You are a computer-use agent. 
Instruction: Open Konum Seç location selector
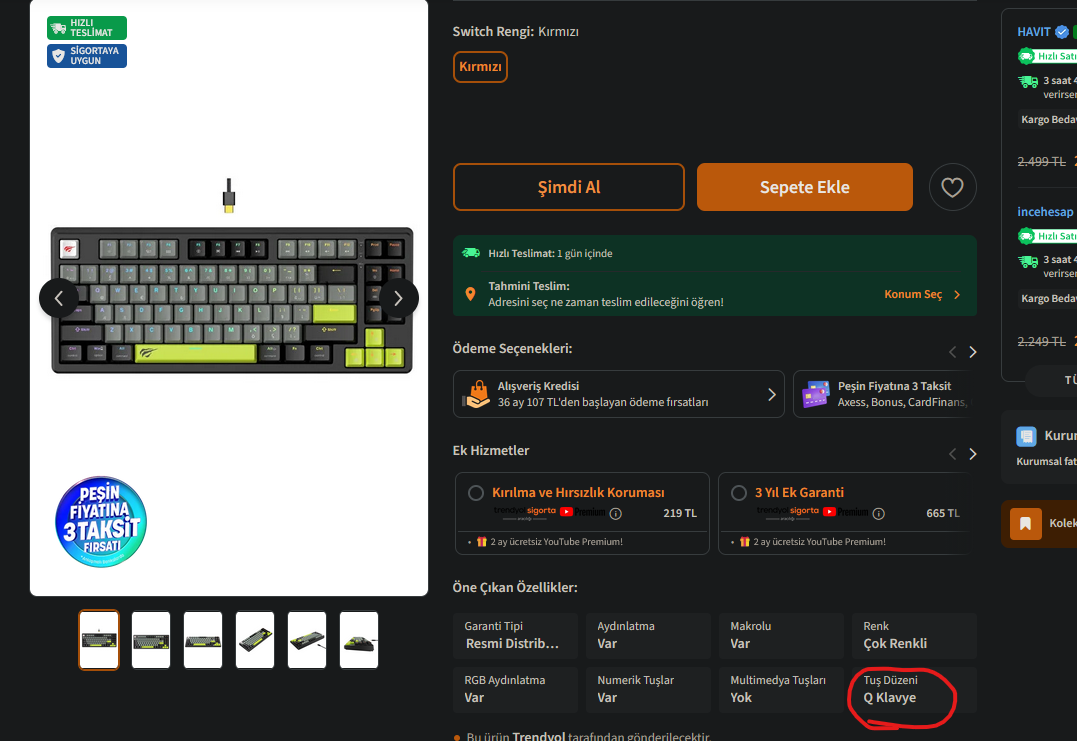click(922, 294)
